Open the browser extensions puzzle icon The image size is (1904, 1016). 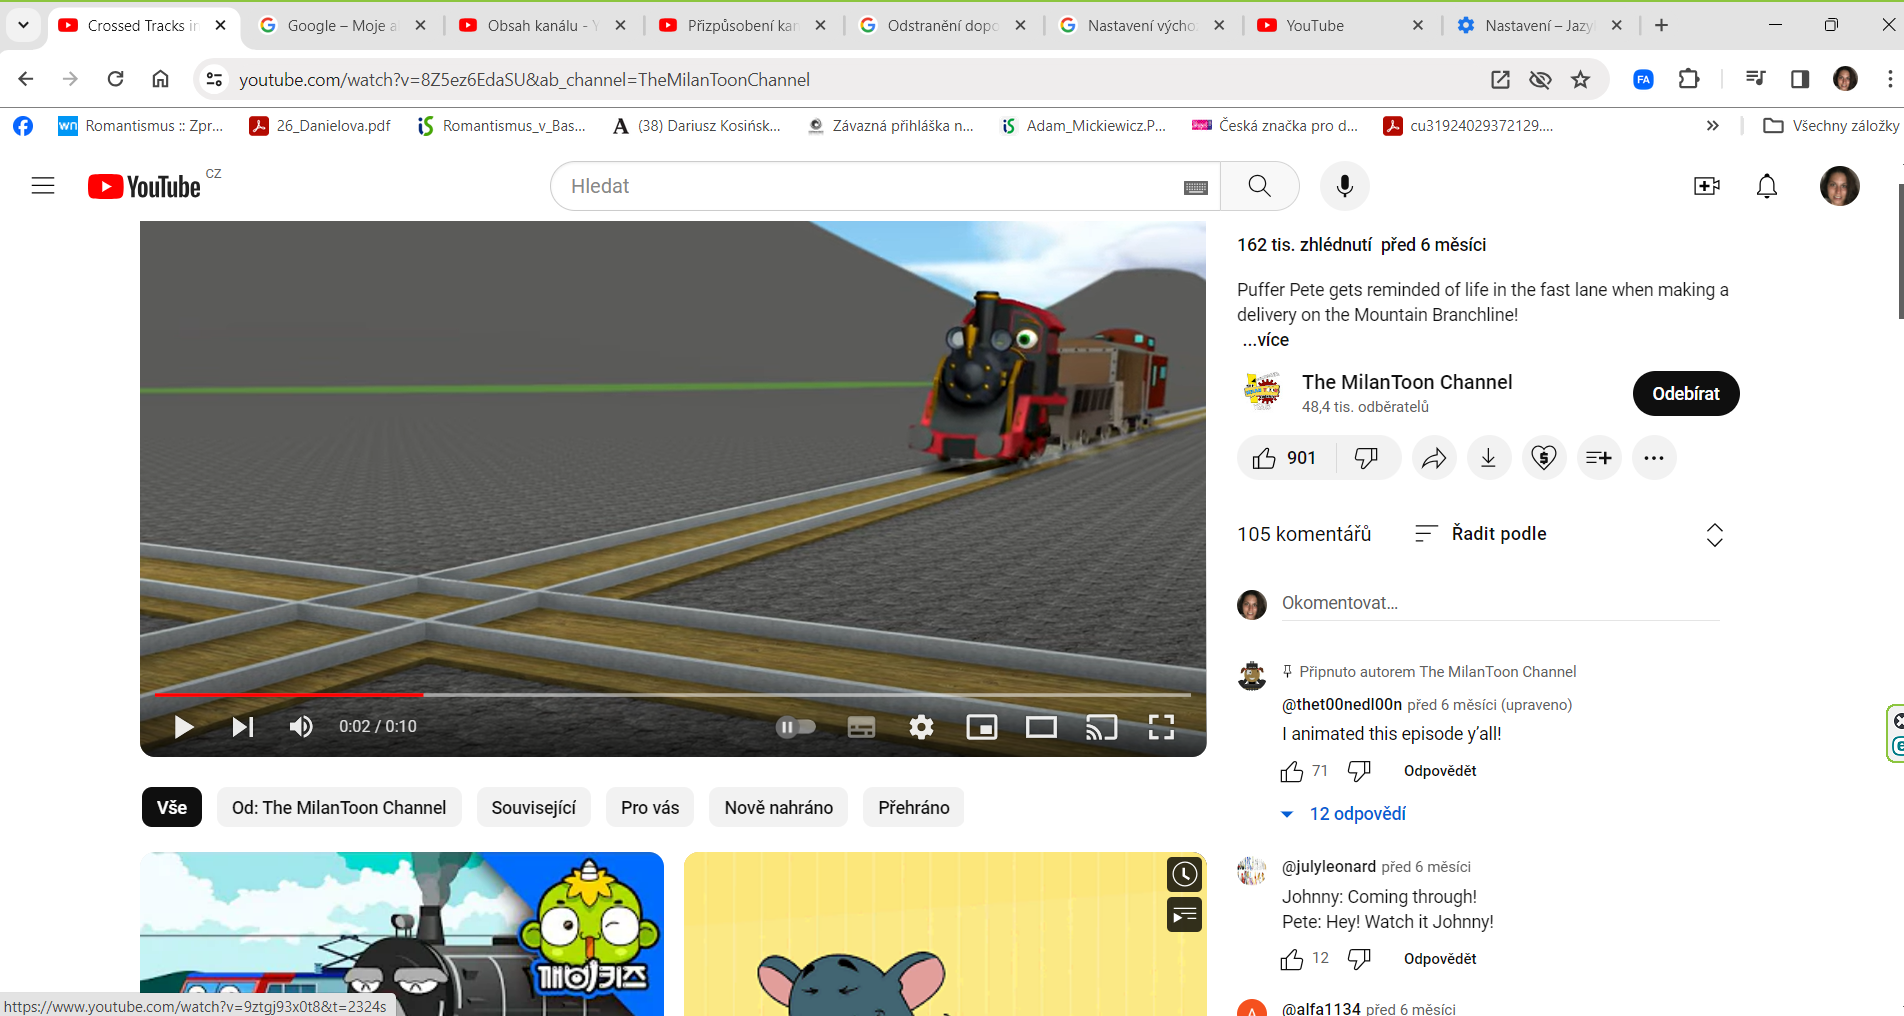point(1689,79)
